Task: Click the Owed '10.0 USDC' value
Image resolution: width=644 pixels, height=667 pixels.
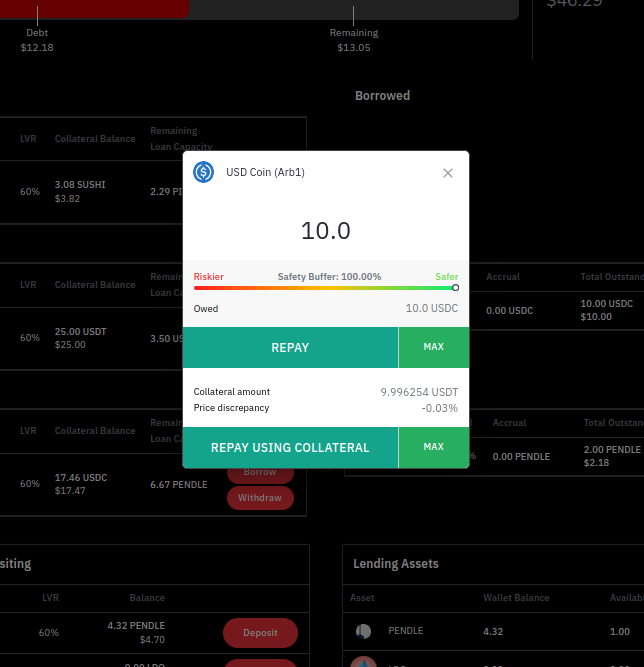Action: point(432,308)
